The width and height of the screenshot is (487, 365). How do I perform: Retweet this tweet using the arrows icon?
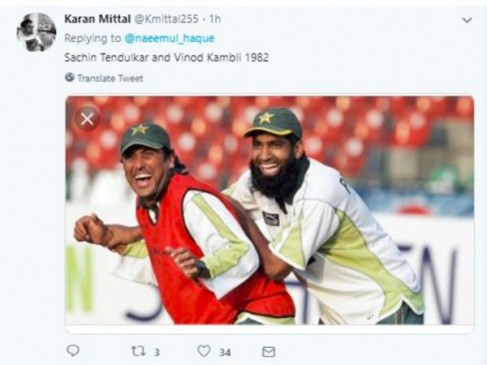click(138, 351)
